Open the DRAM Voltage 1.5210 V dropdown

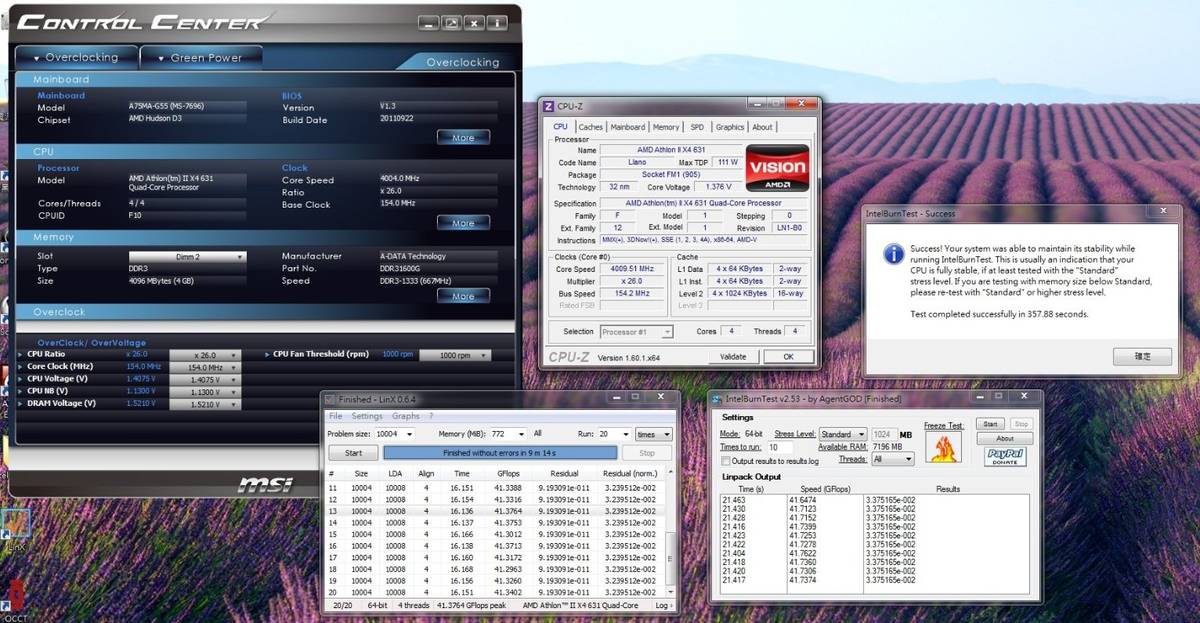coord(204,403)
